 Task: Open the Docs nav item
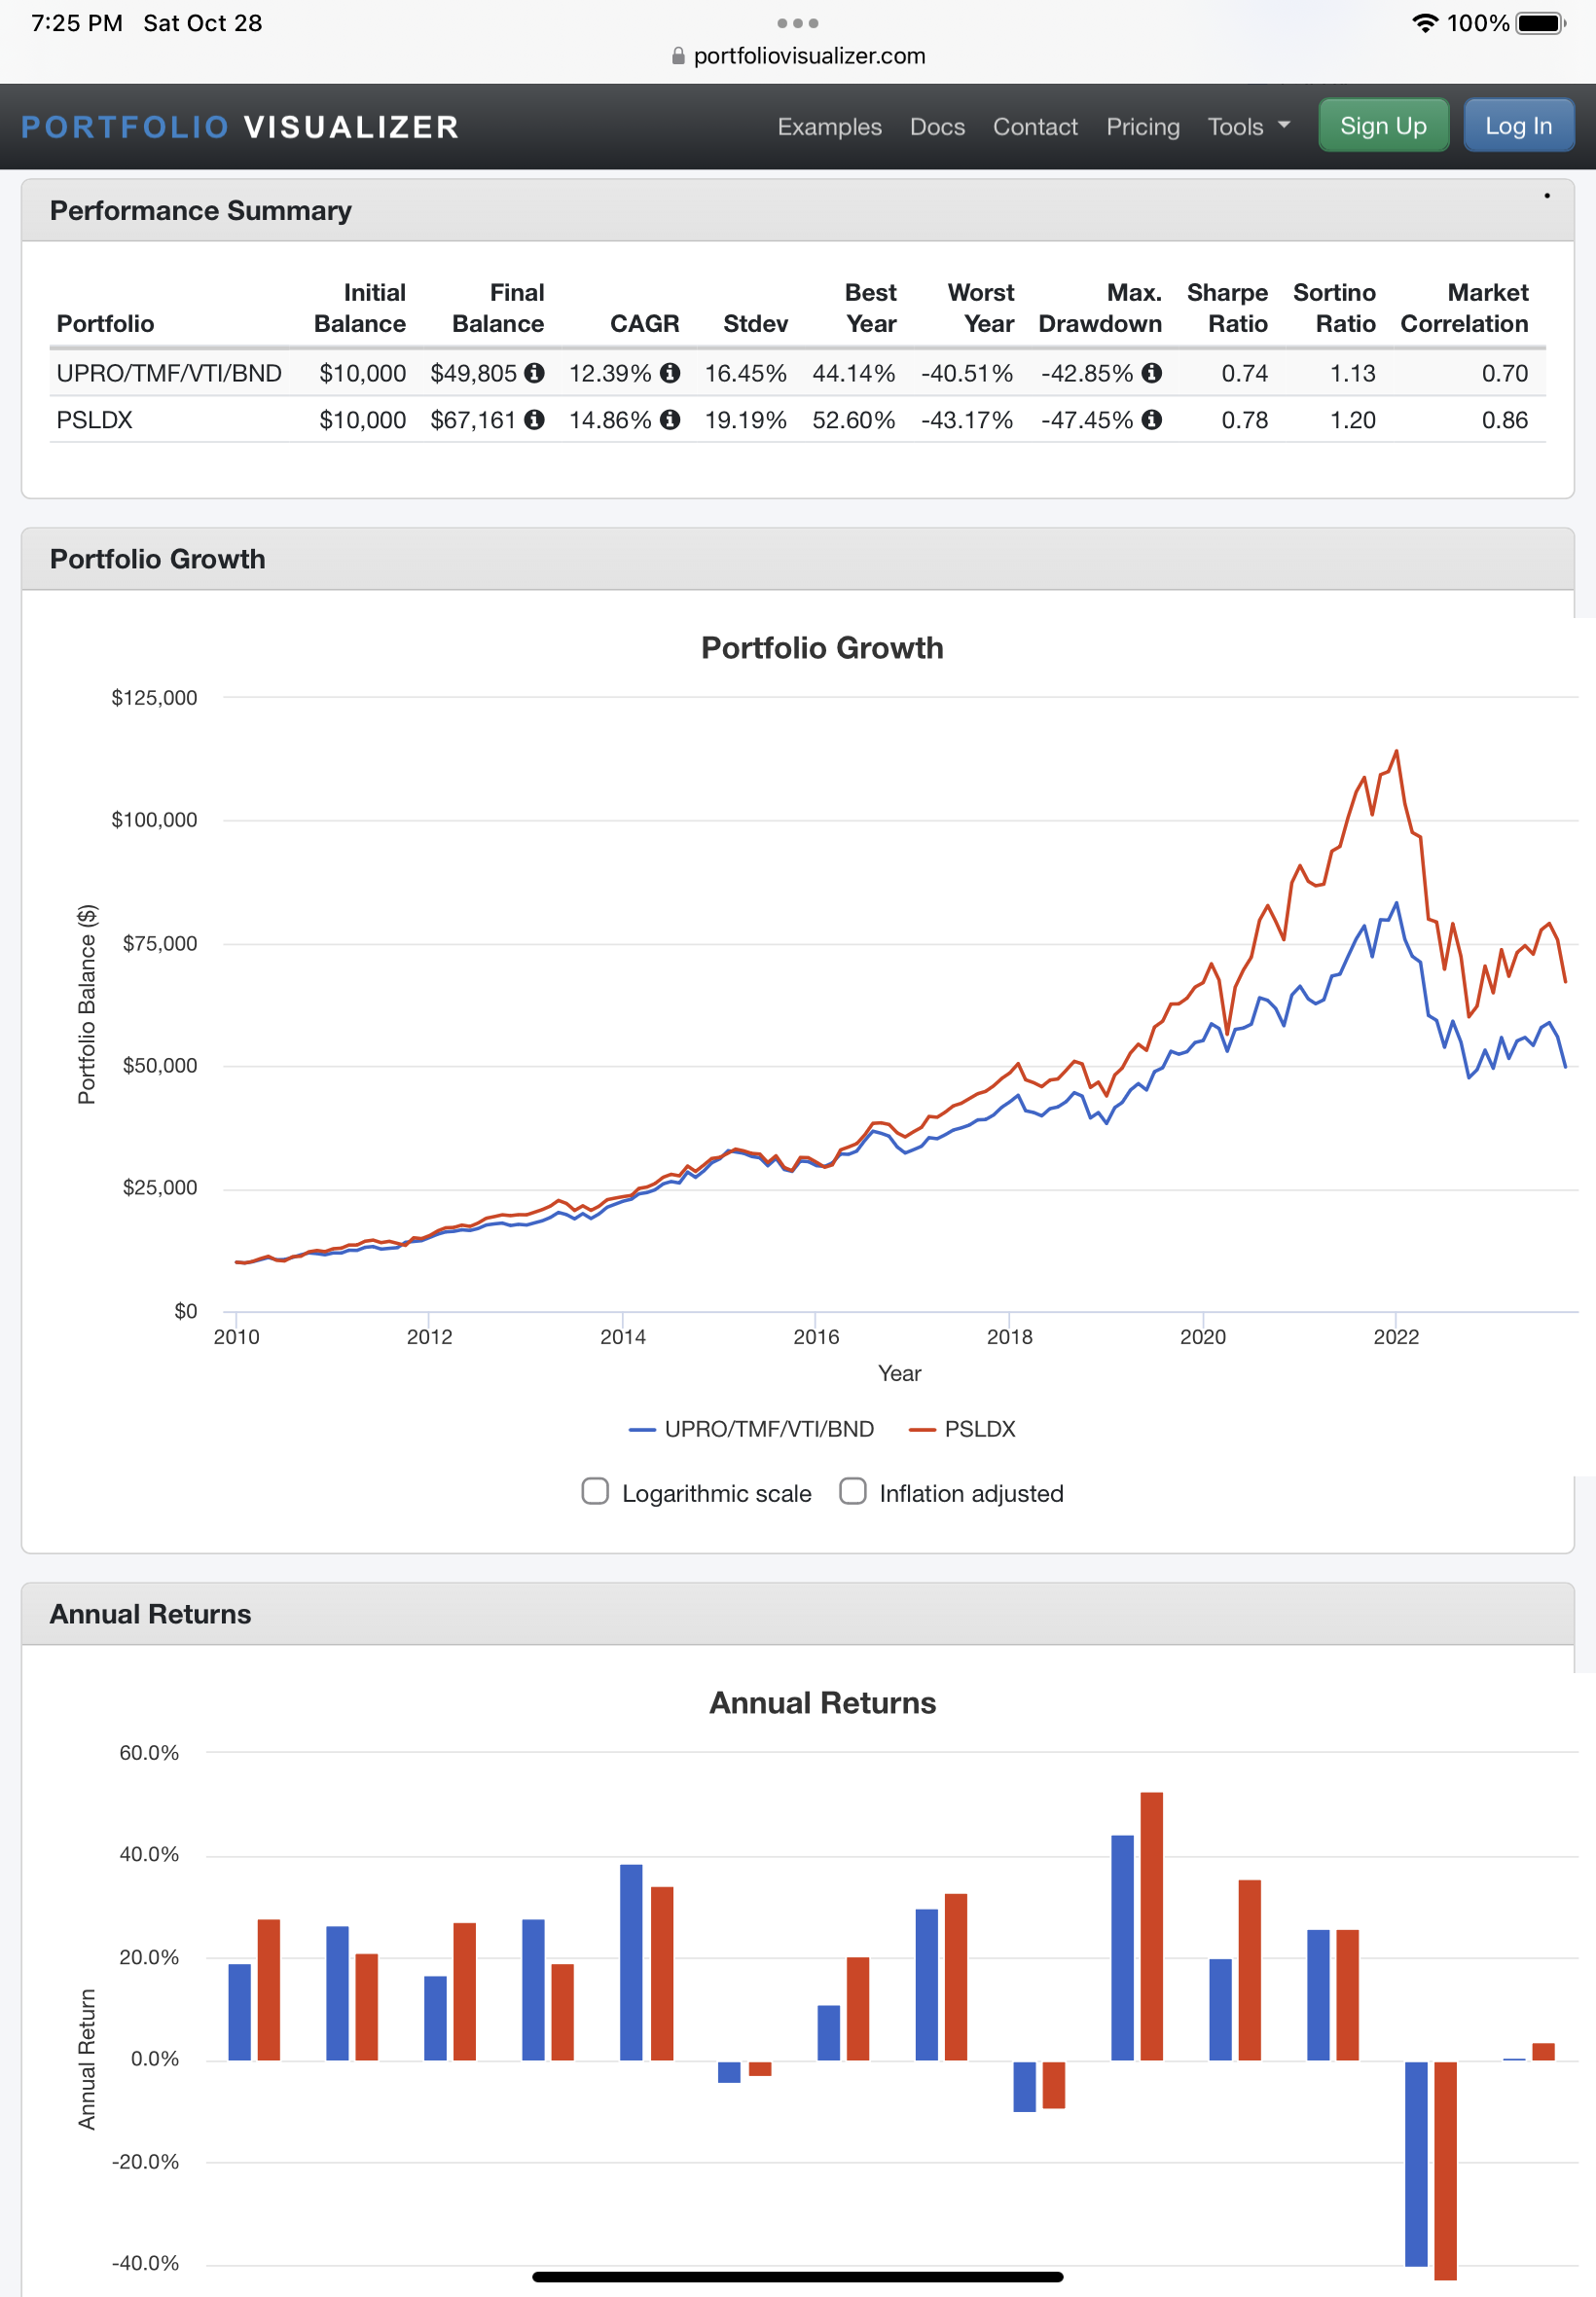coord(937,127)
